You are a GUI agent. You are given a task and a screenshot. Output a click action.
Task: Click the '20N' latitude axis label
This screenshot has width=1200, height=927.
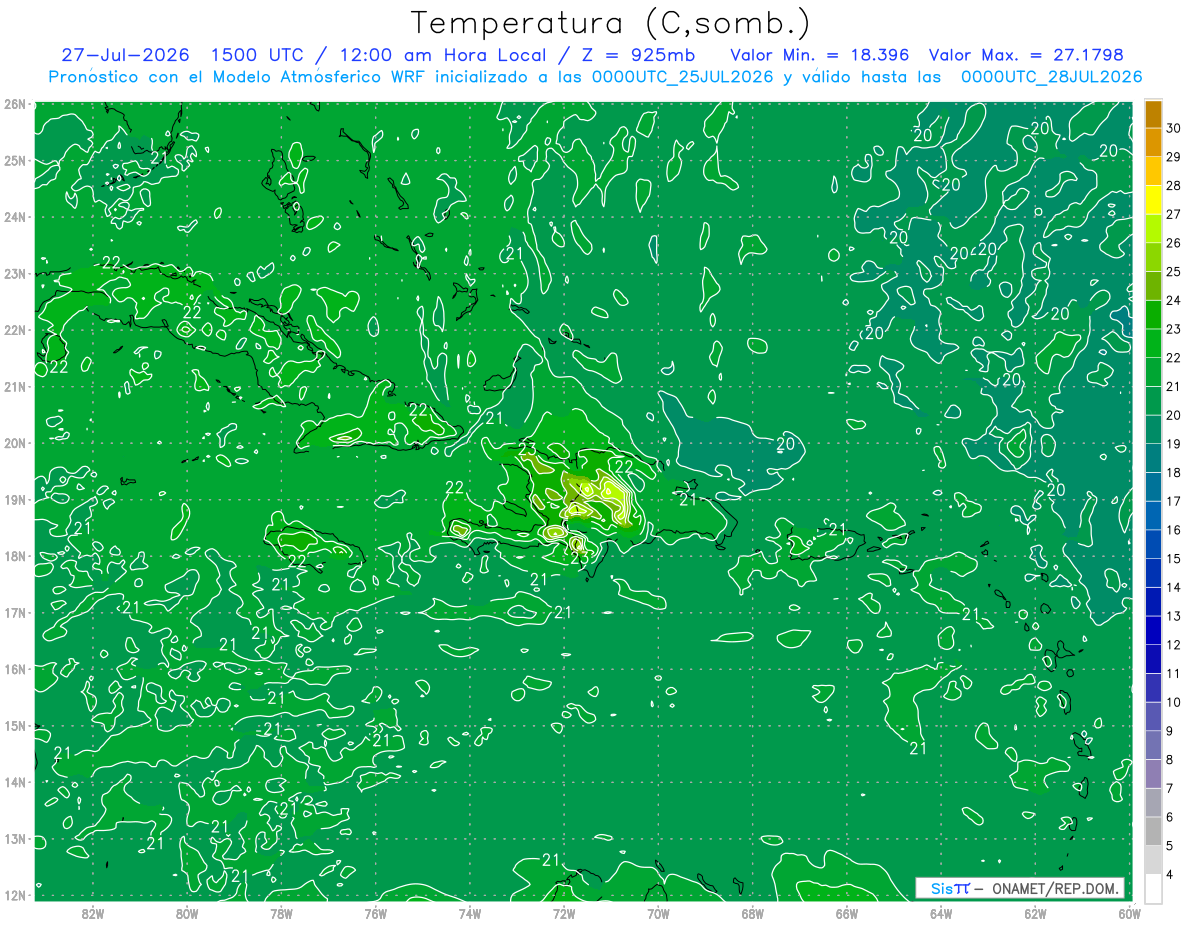pyautogui.click(x=14, y=443)
